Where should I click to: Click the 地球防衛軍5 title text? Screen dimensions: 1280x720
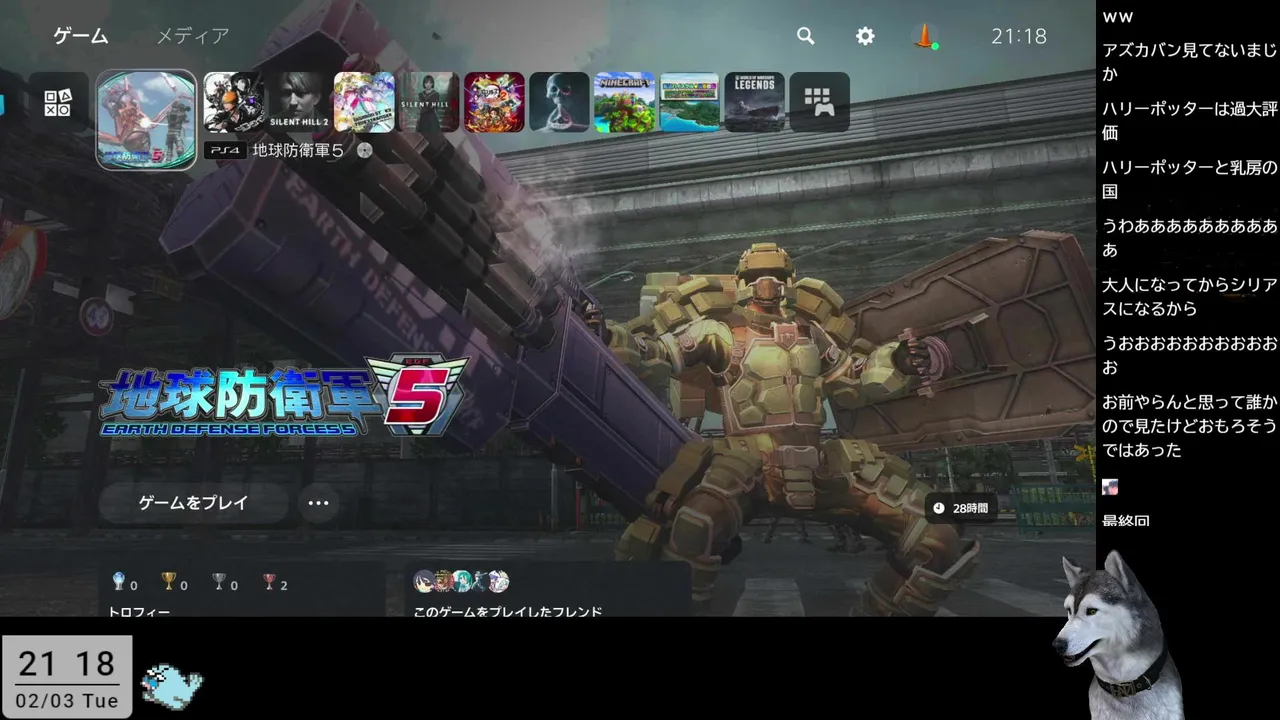[298, 150]
